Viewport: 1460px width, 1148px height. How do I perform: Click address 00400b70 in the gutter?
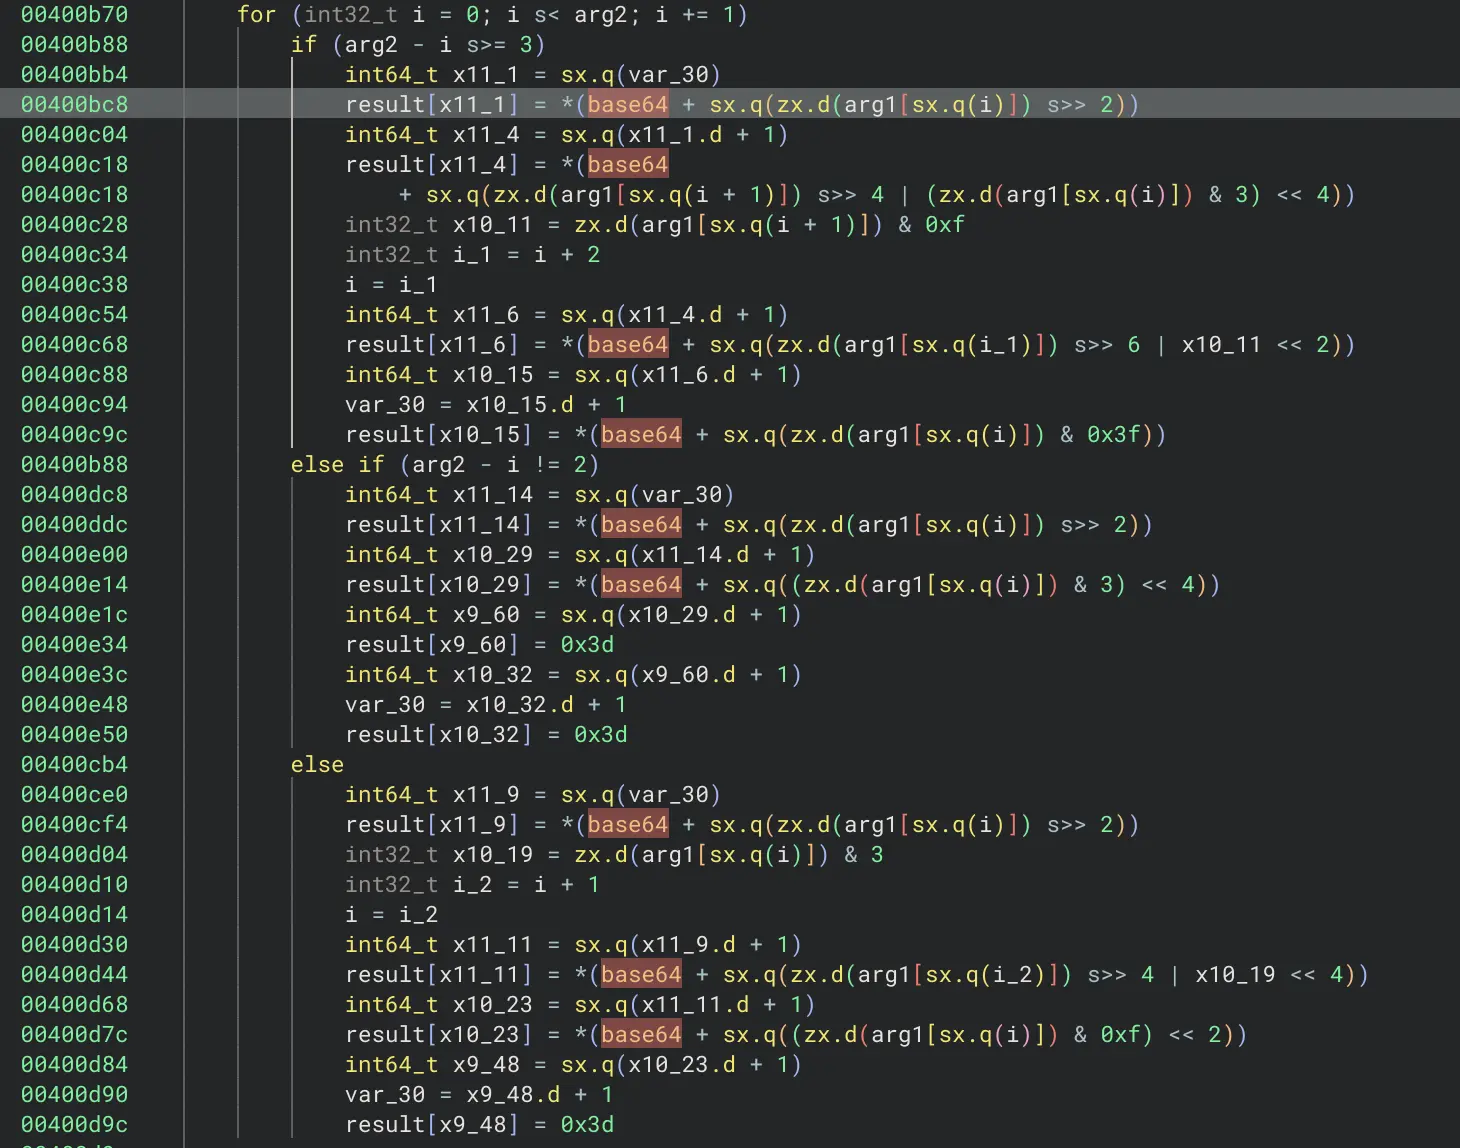[74, 15]
